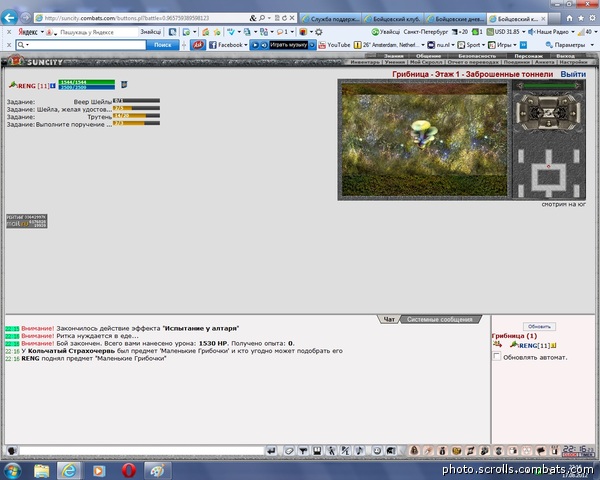Click the floppy disk save-chat icon
The width and height of the screenshot is (600, 480).
(317, 451)
